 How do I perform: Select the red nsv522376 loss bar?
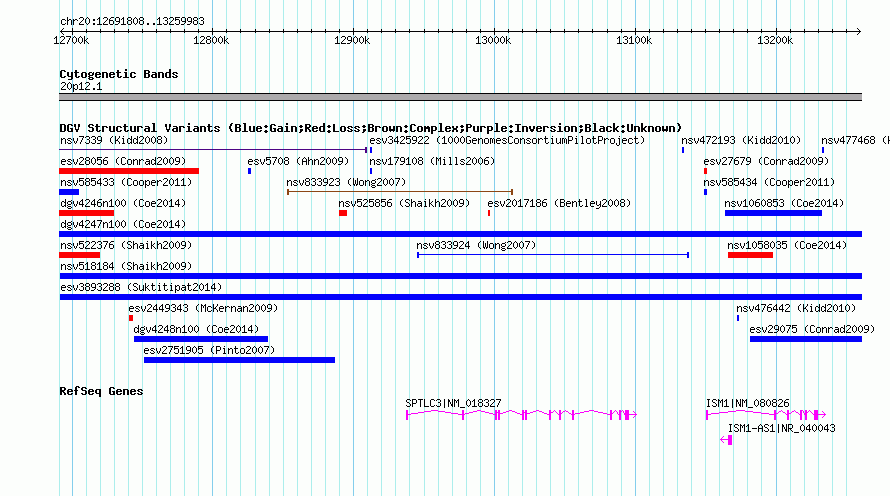pos(80,255)
